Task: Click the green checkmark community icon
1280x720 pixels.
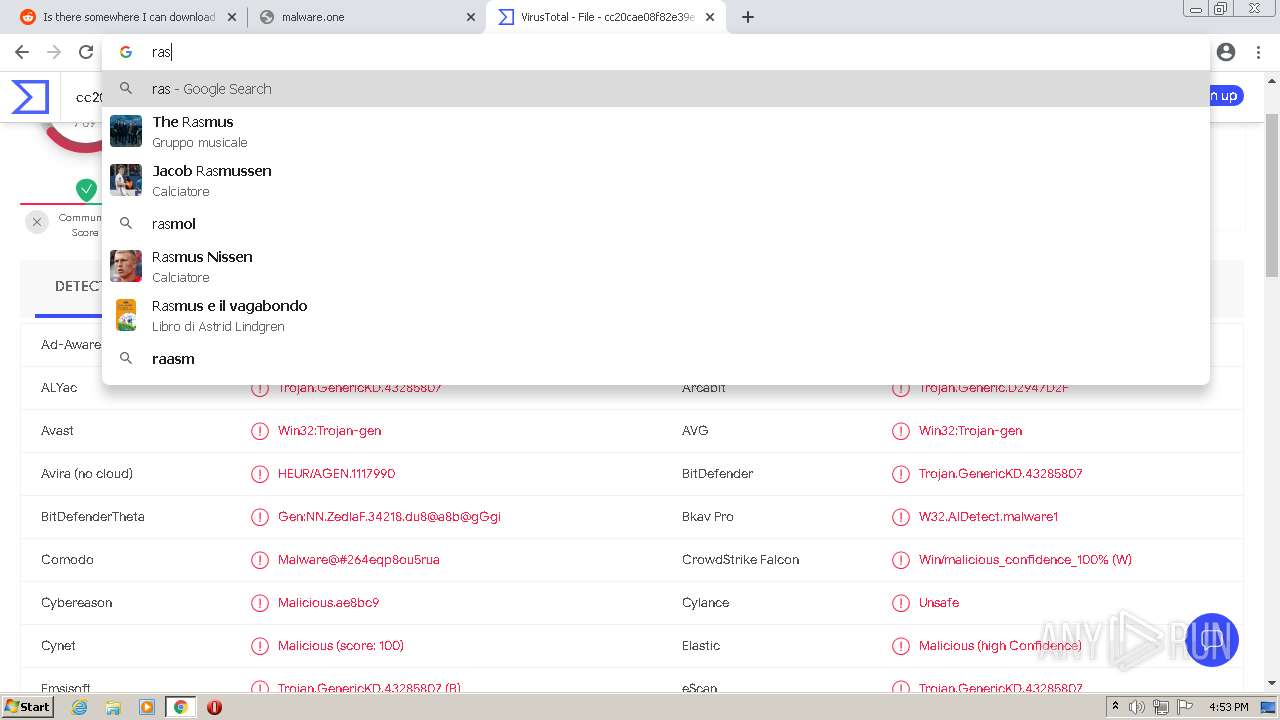Action: (87, 189)
